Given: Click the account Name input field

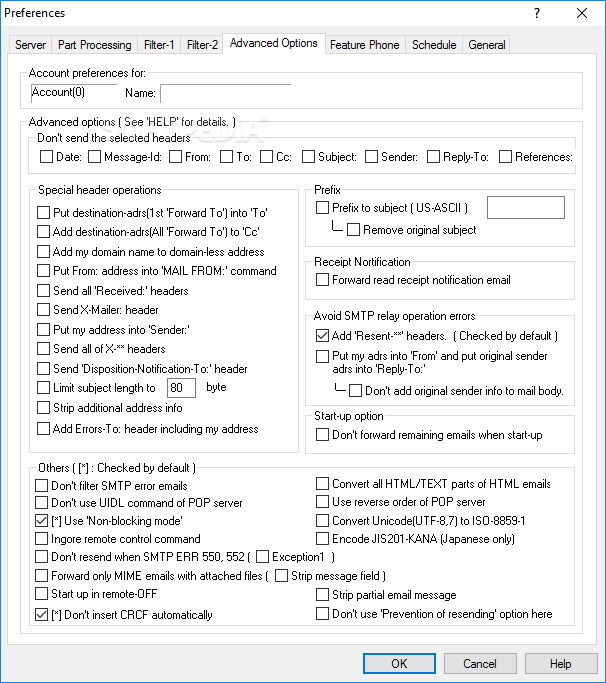Looking at the screenshot, I should [225, 93].
